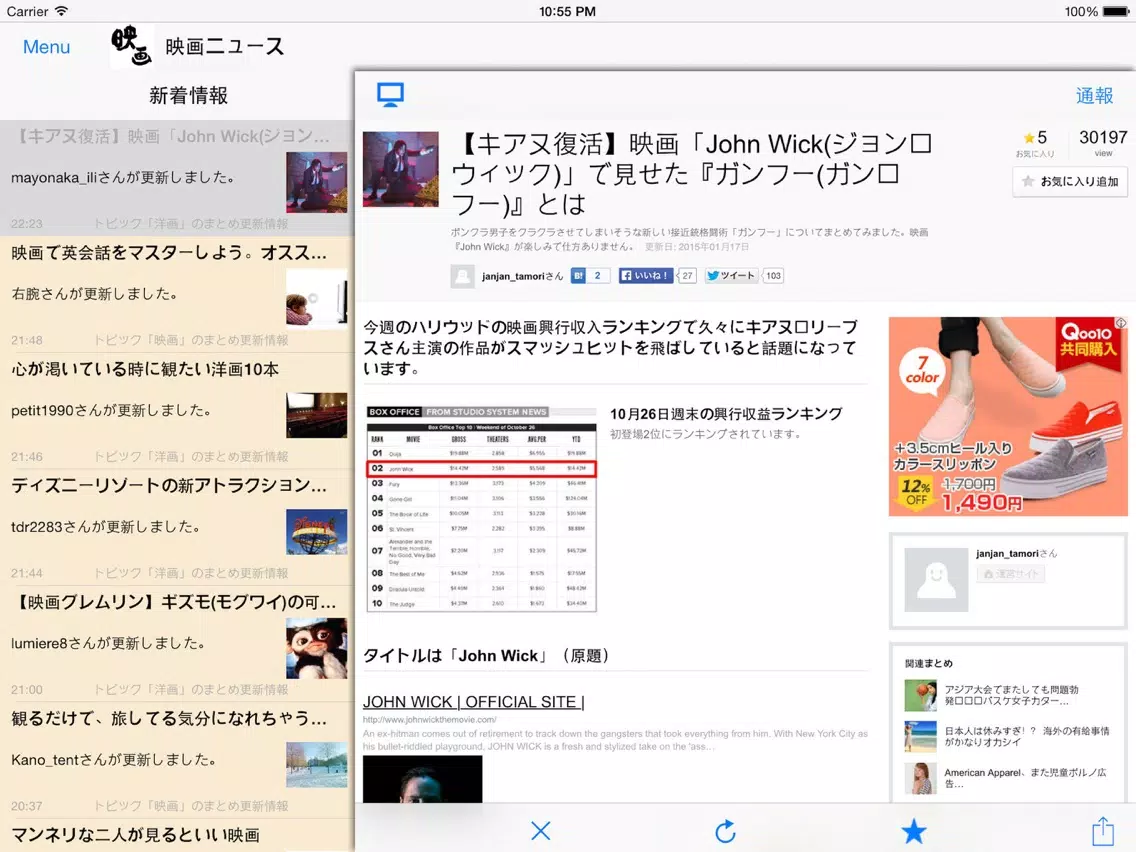Image resolution: width=1136 pixels, height=852 pixels.
Task: Open the share sheet icon in bottom toolbar
Action: 1103,830
